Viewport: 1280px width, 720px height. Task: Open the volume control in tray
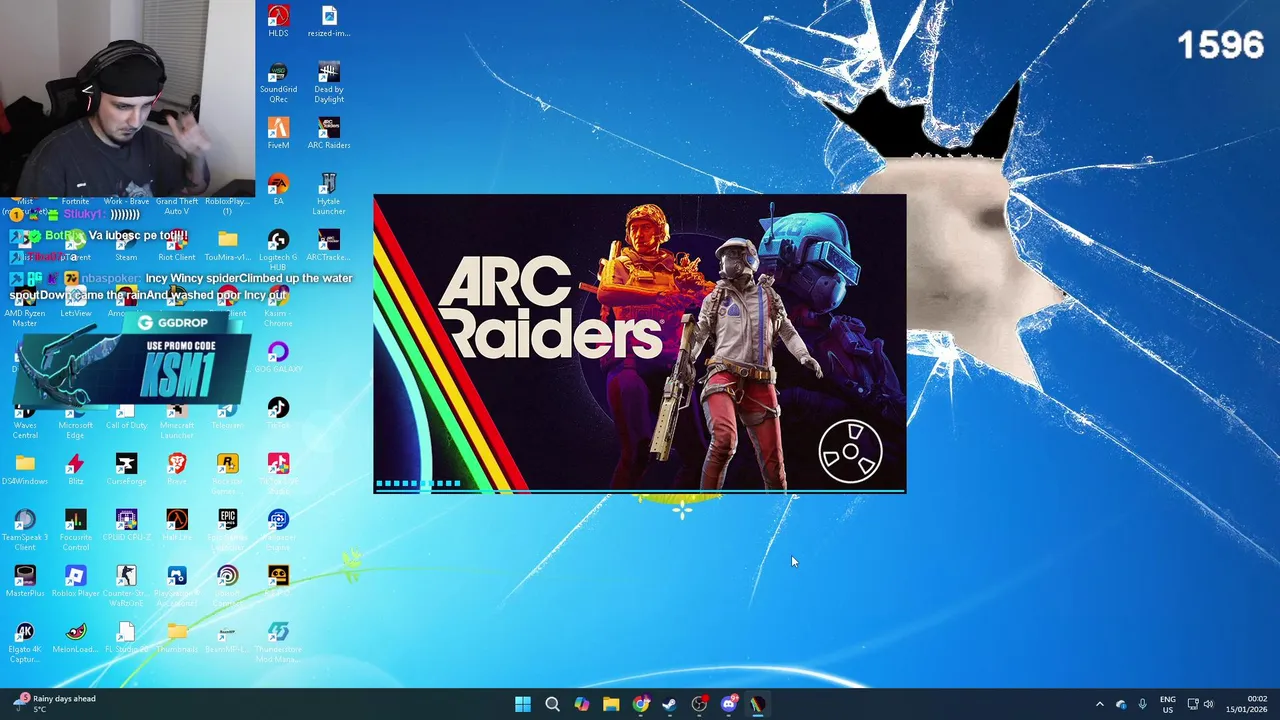[x=1208, y=704]
